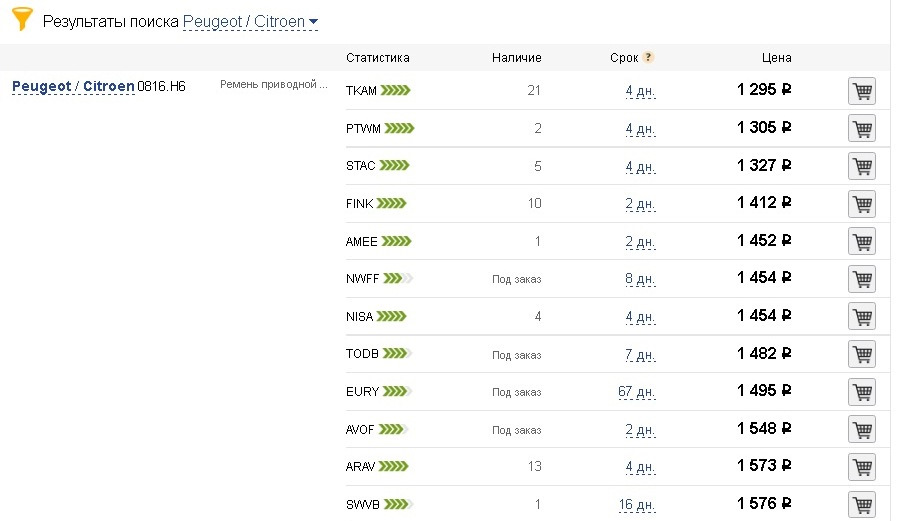The height and width of the screenshot is (521, 899).
Task: Add NWFF offer to cart
Action: [x=862, y=279]
